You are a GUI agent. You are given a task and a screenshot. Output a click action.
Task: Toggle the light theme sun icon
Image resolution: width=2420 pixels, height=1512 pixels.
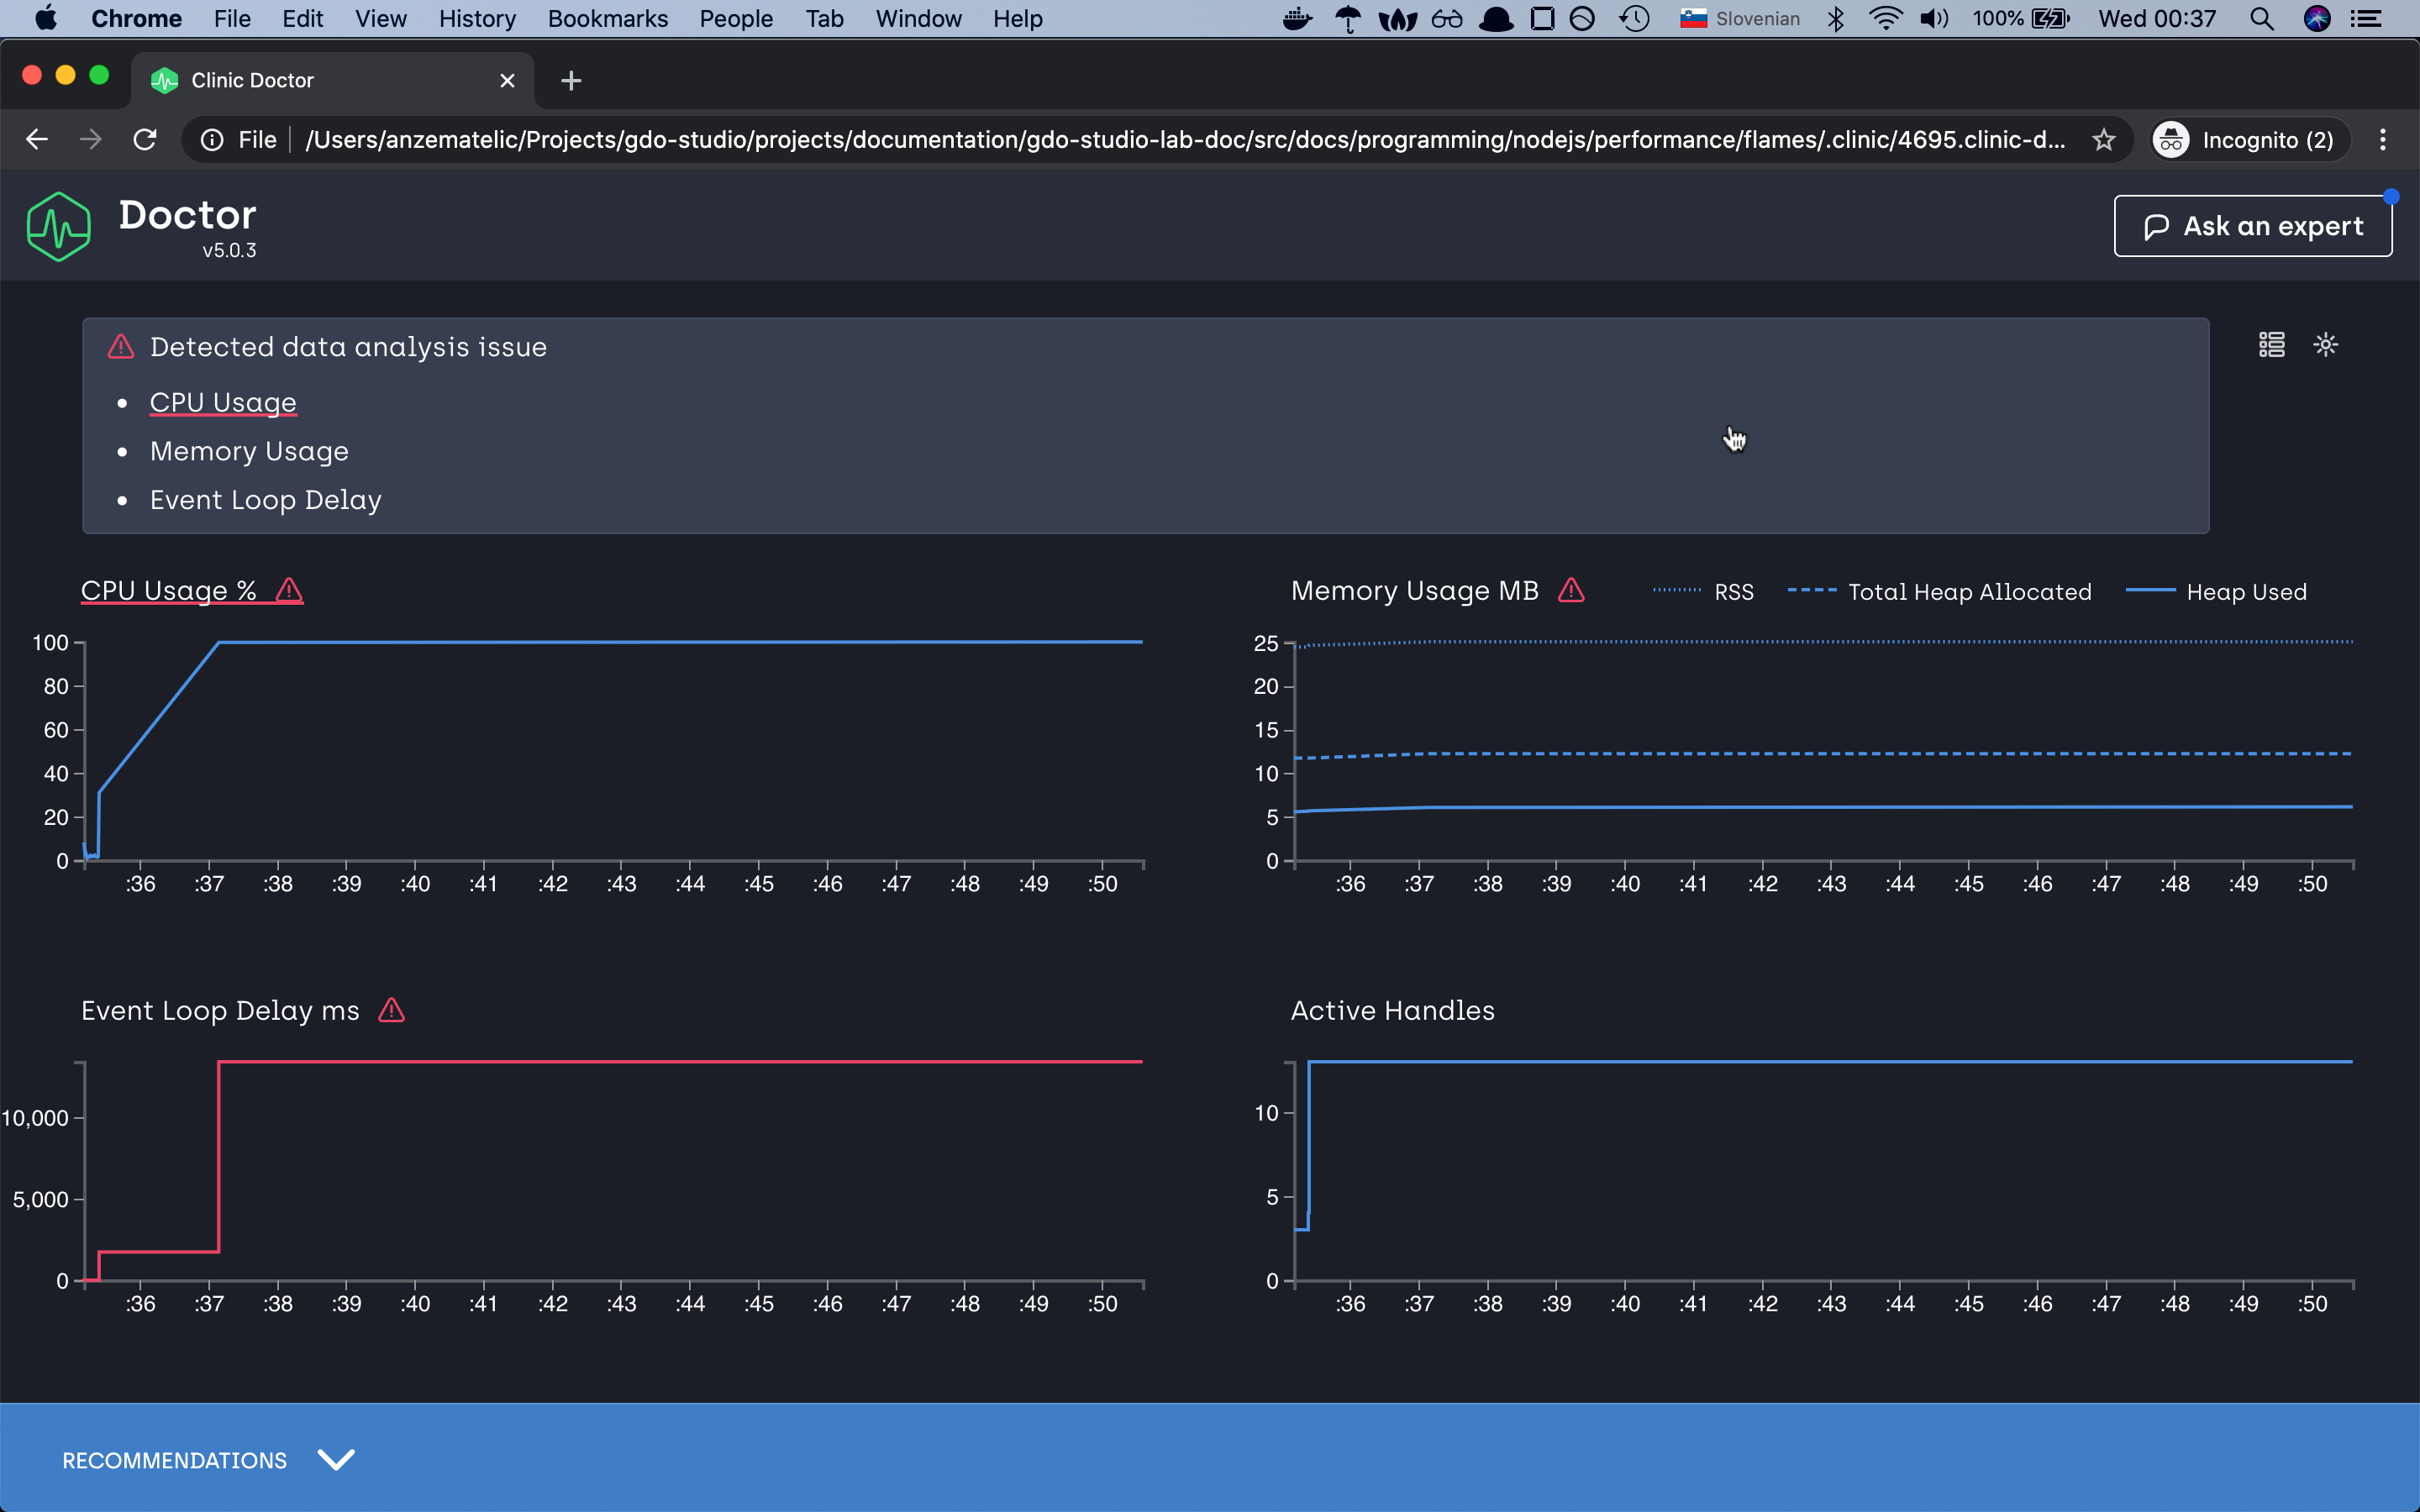[x=2325, y=345]
